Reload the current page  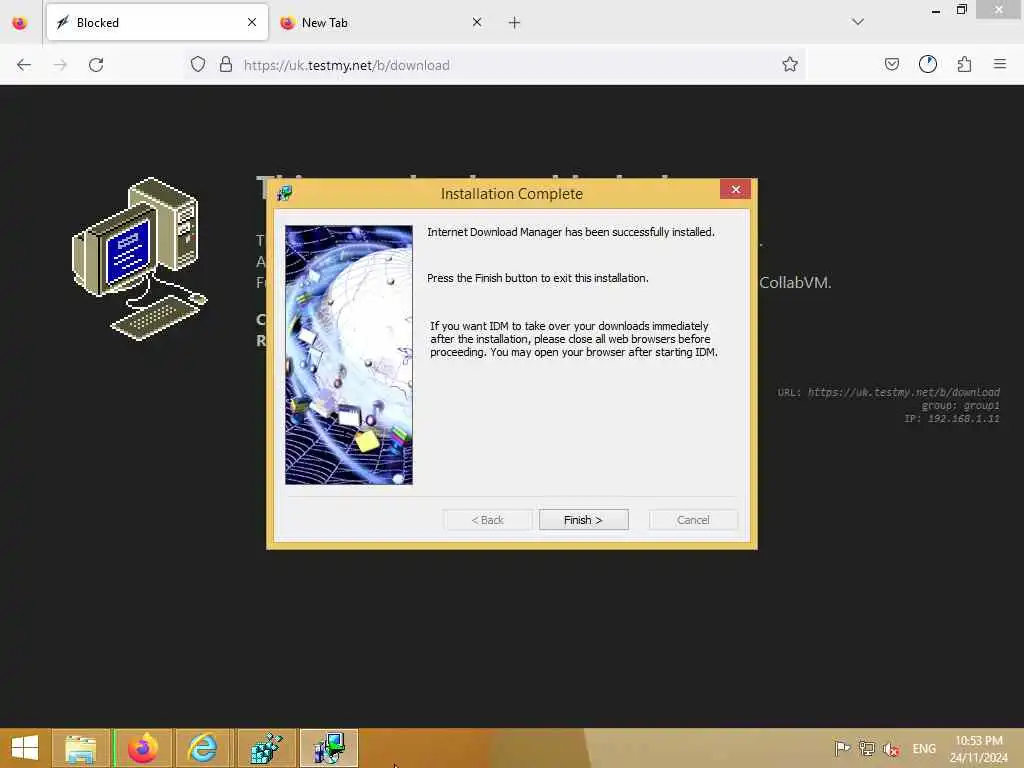pos(96,65)
